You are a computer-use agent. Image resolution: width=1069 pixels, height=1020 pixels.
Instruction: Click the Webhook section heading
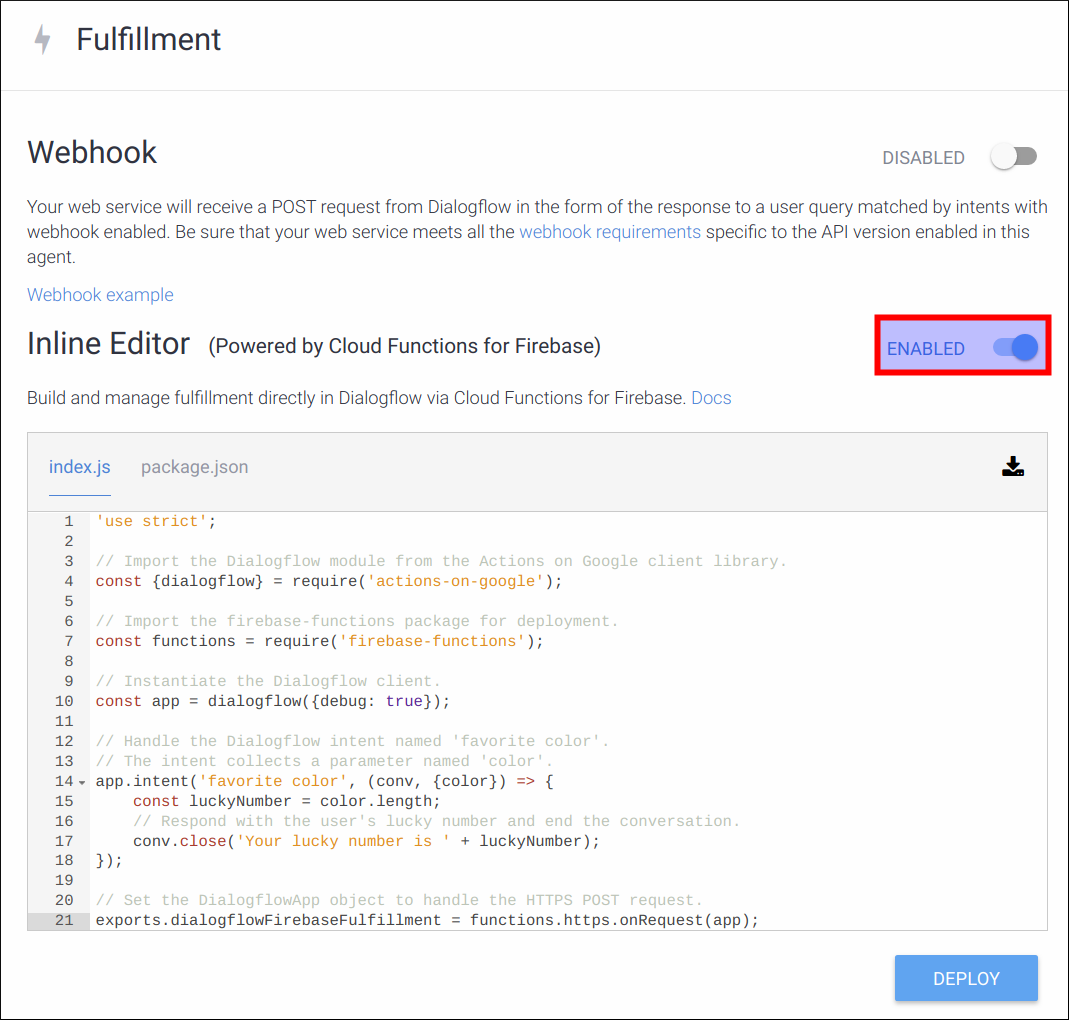[91, 153]
